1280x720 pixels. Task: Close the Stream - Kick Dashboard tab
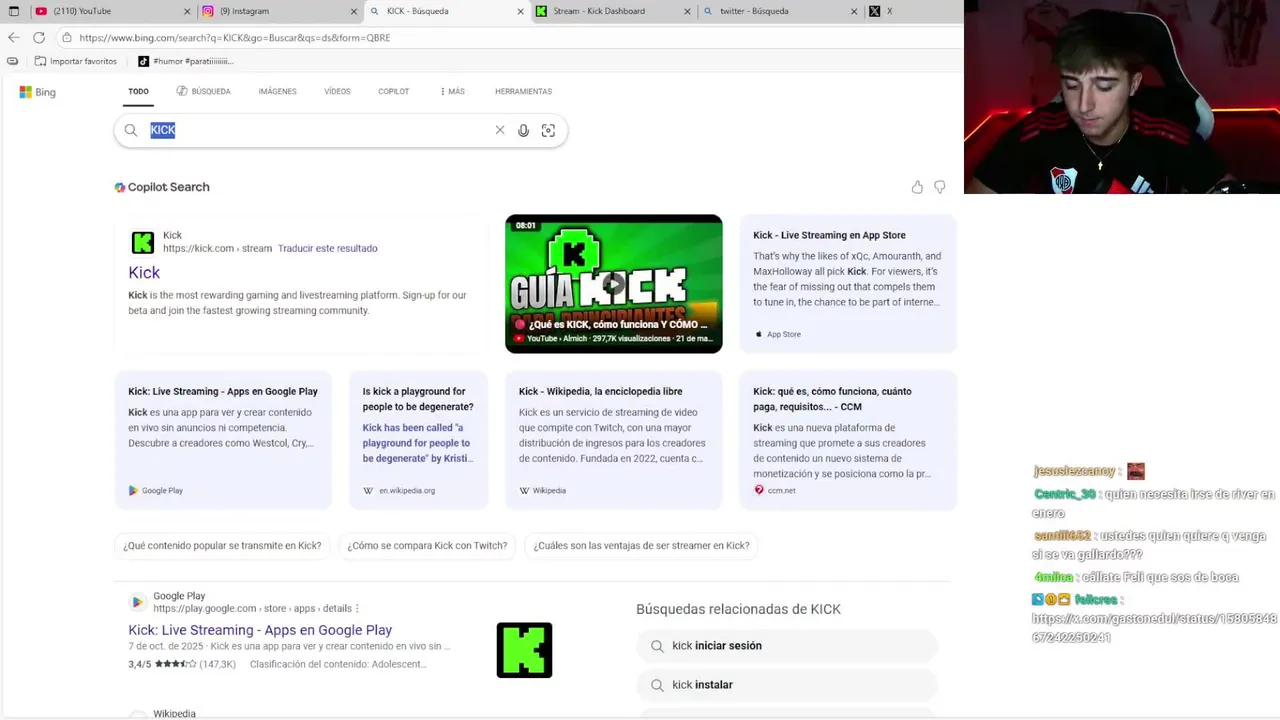tap(687, 11)
